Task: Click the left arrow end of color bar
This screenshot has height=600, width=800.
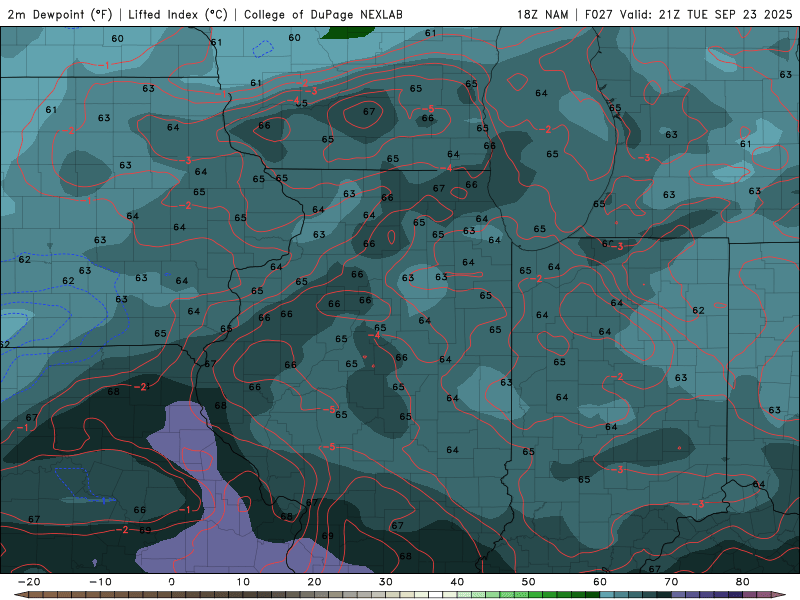Action: 20,595
